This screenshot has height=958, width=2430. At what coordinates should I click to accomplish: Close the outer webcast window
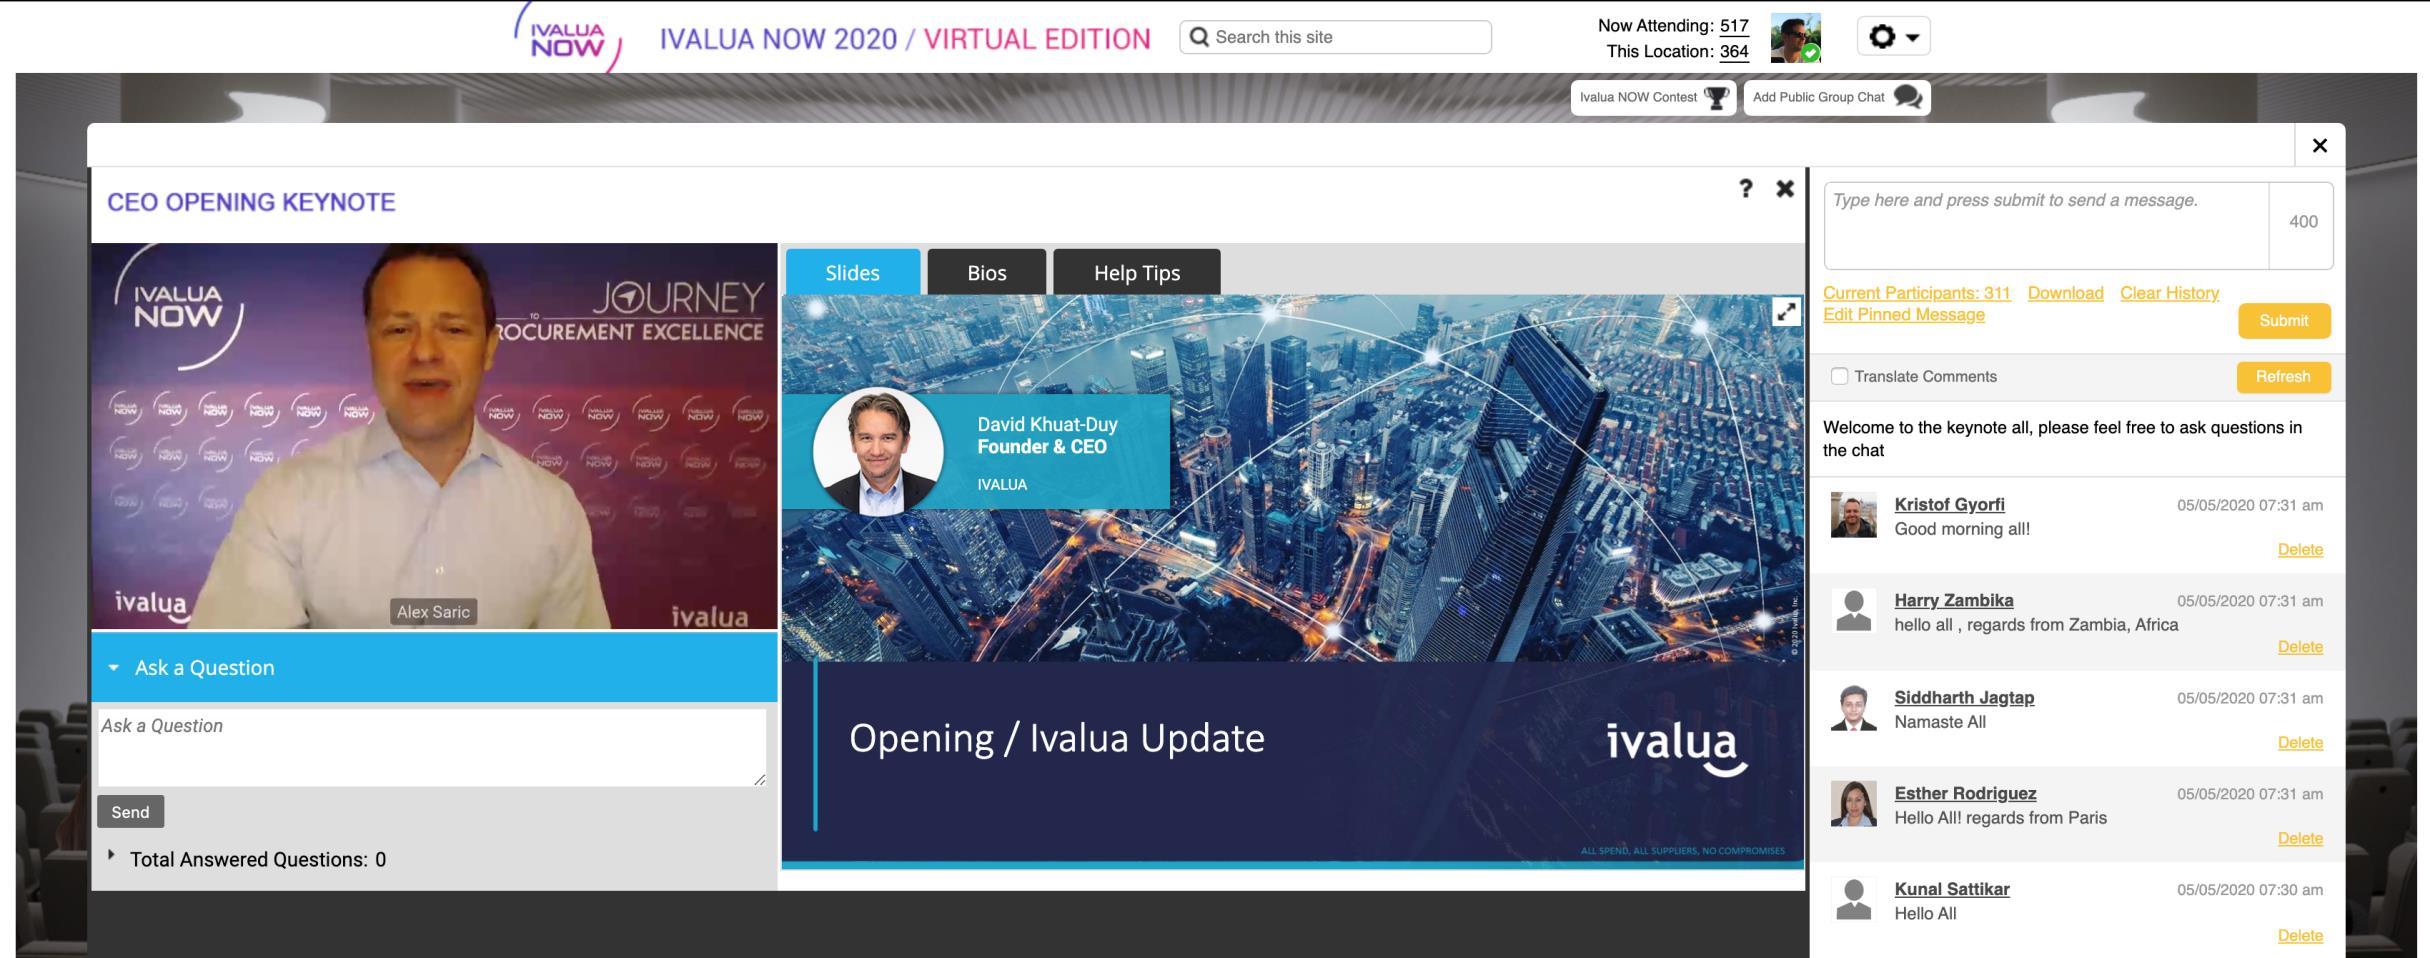pos(2320,146)
